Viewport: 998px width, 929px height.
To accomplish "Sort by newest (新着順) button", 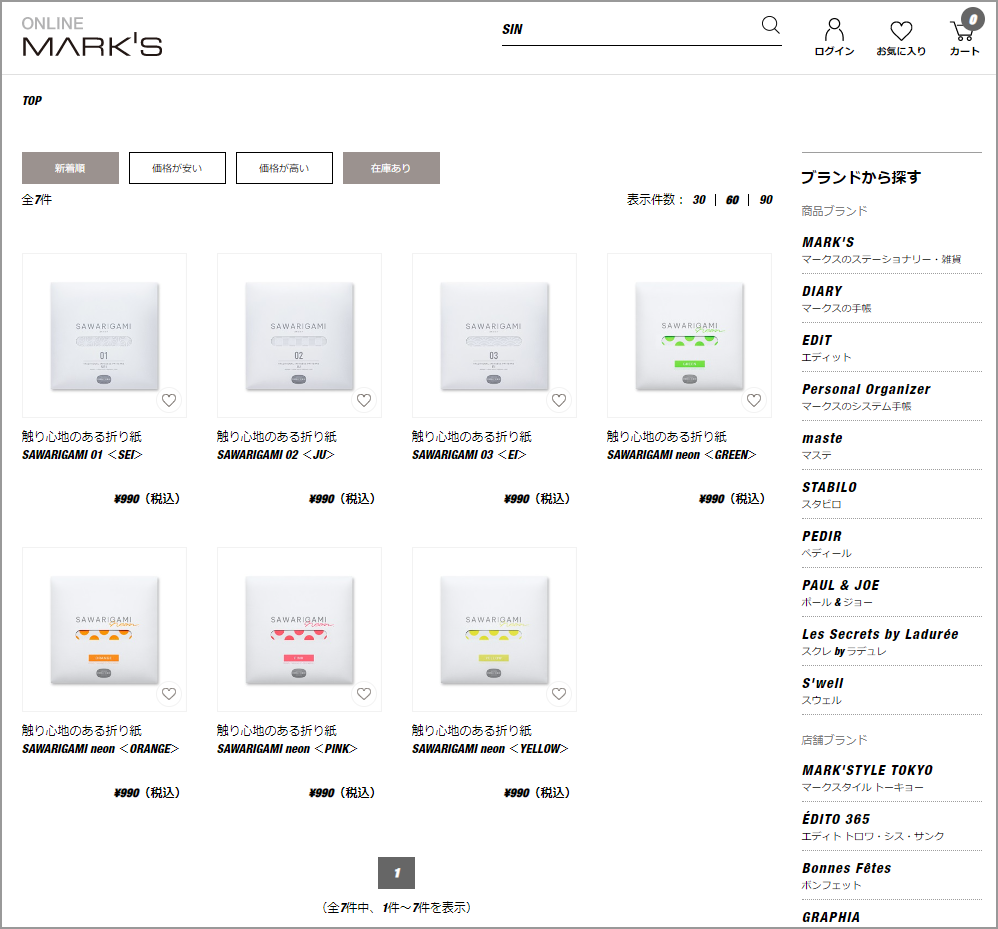I will pyautogui.click(x=70, y=168).
